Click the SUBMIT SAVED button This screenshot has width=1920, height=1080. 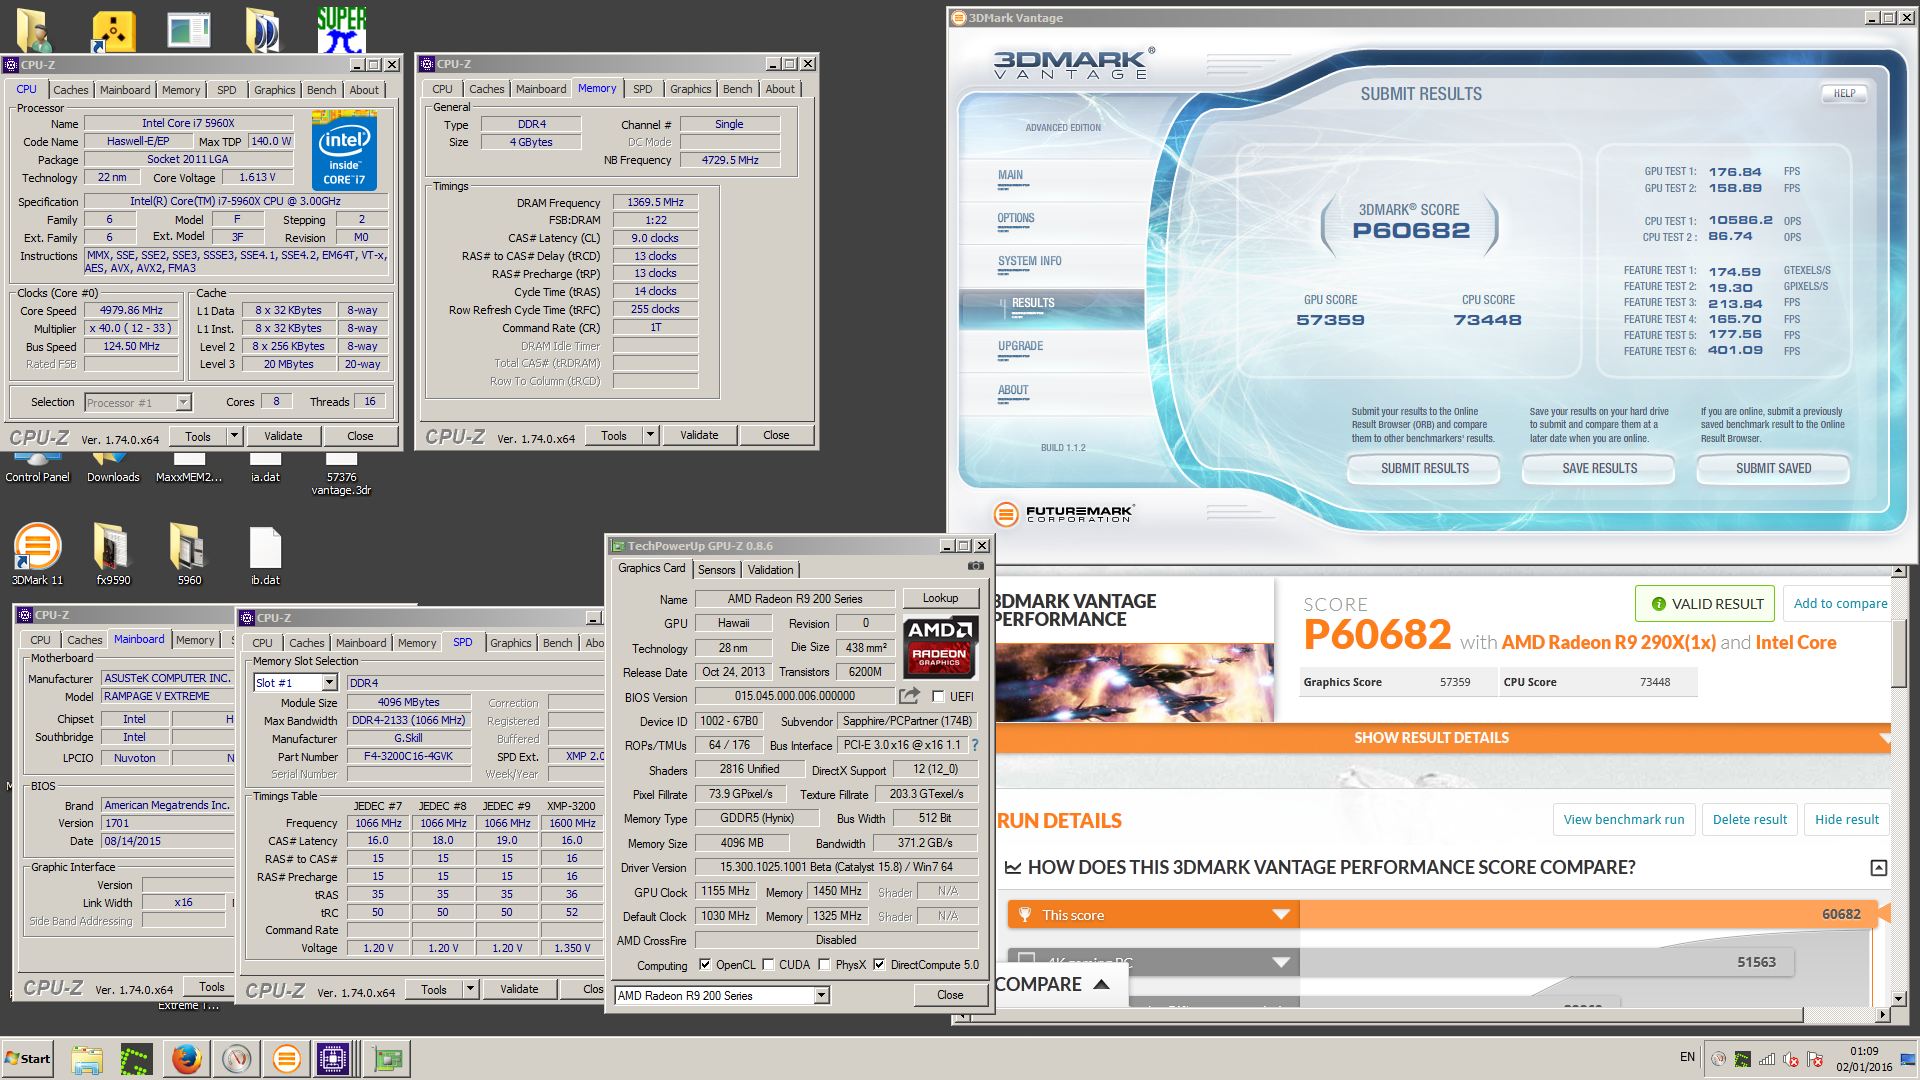click(1773, 468)
